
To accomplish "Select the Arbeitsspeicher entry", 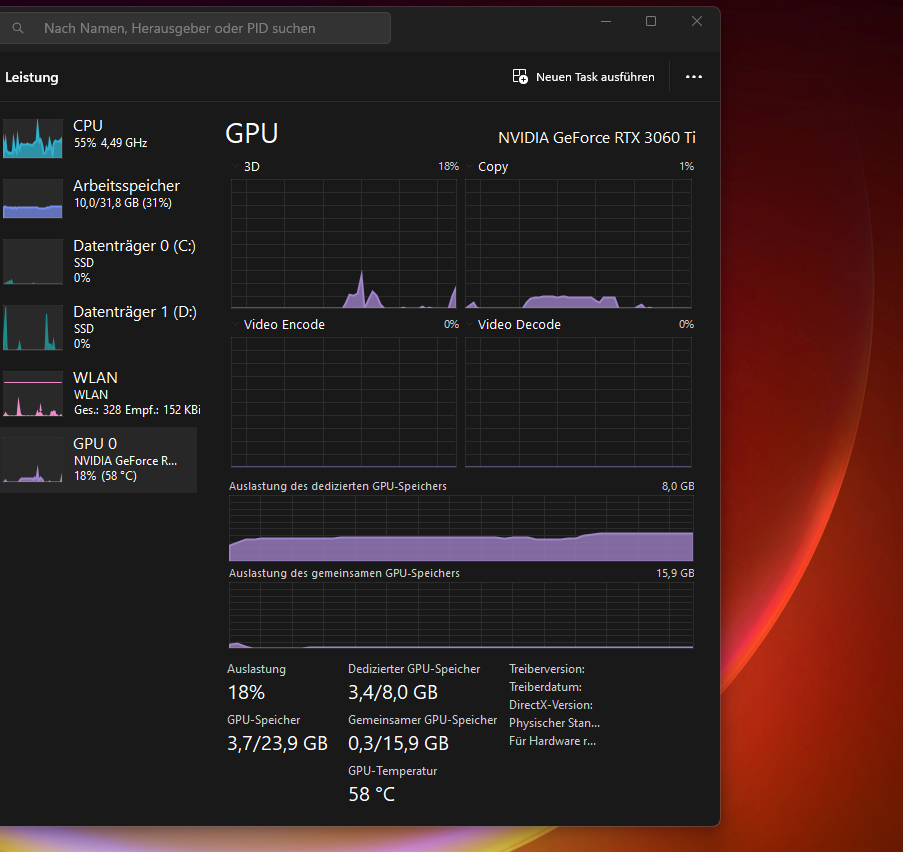I will click(x=98, y=196).
